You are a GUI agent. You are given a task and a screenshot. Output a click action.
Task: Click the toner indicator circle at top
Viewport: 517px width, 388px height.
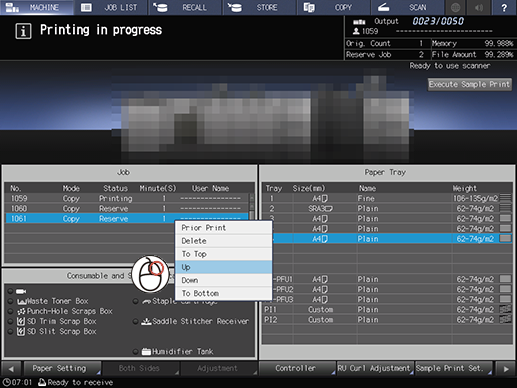click(x=10, y=291)
